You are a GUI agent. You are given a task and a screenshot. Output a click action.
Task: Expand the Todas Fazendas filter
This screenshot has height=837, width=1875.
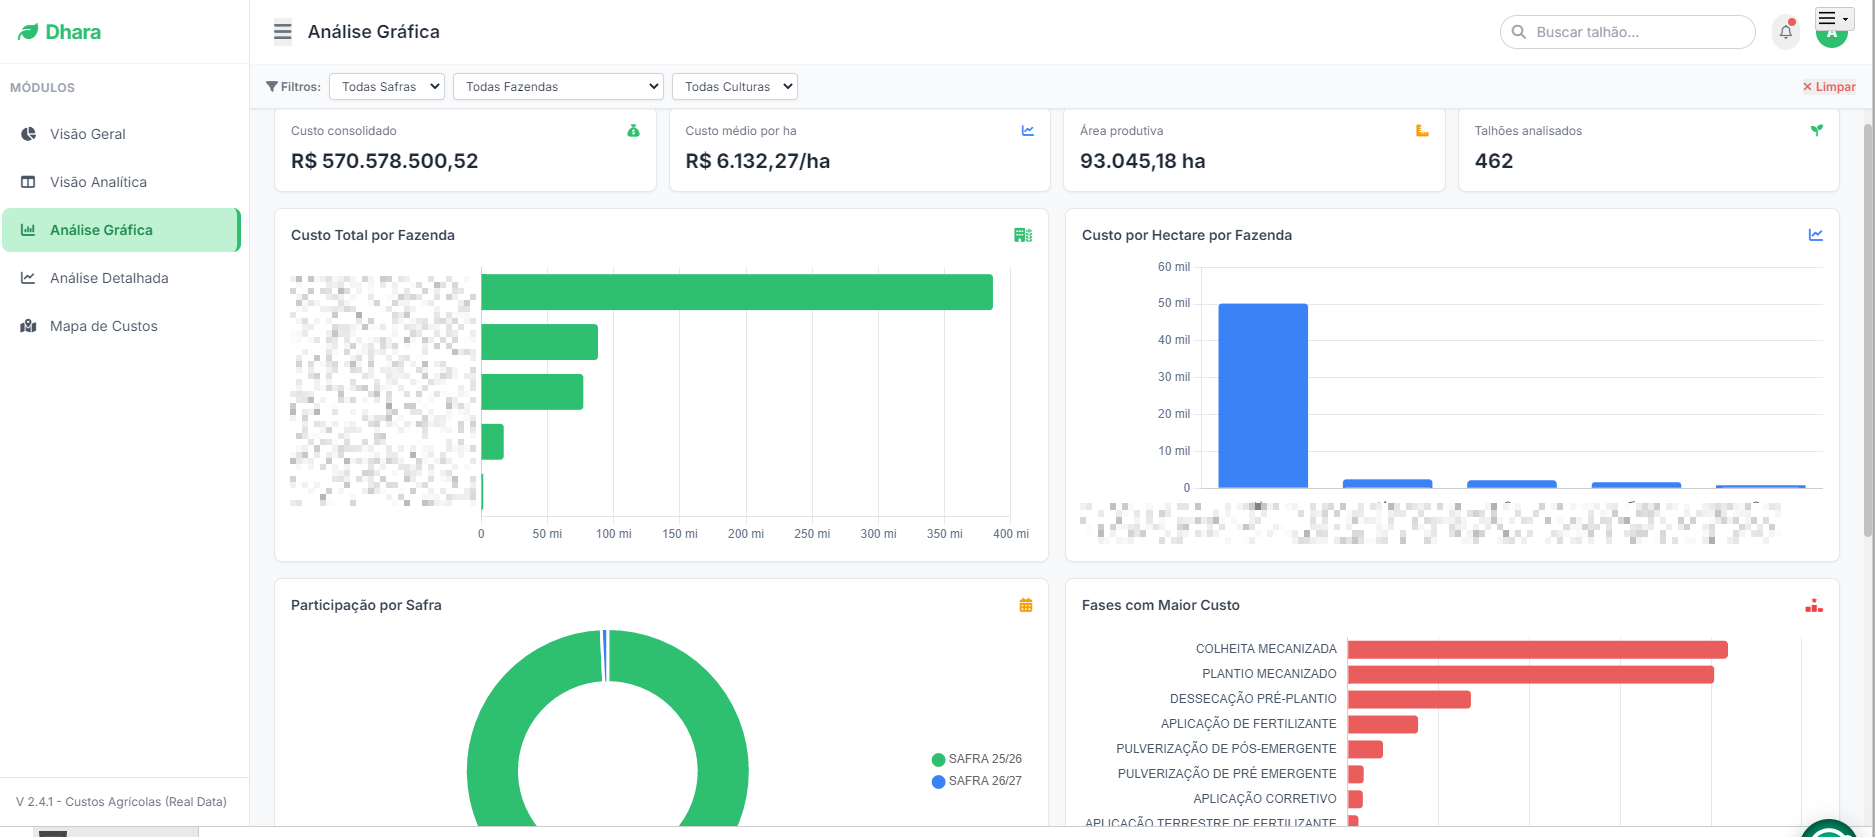[x=558, y=87]
